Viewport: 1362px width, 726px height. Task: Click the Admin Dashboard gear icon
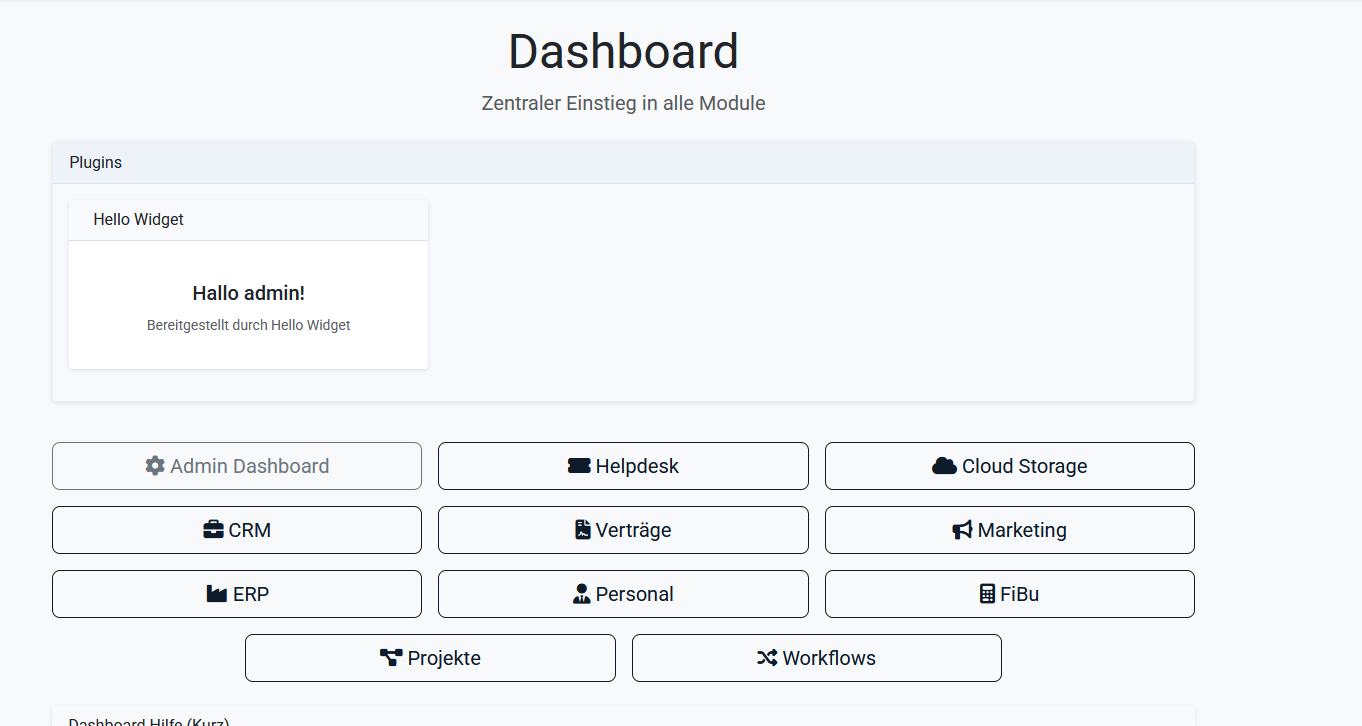[x=155, y=465]
